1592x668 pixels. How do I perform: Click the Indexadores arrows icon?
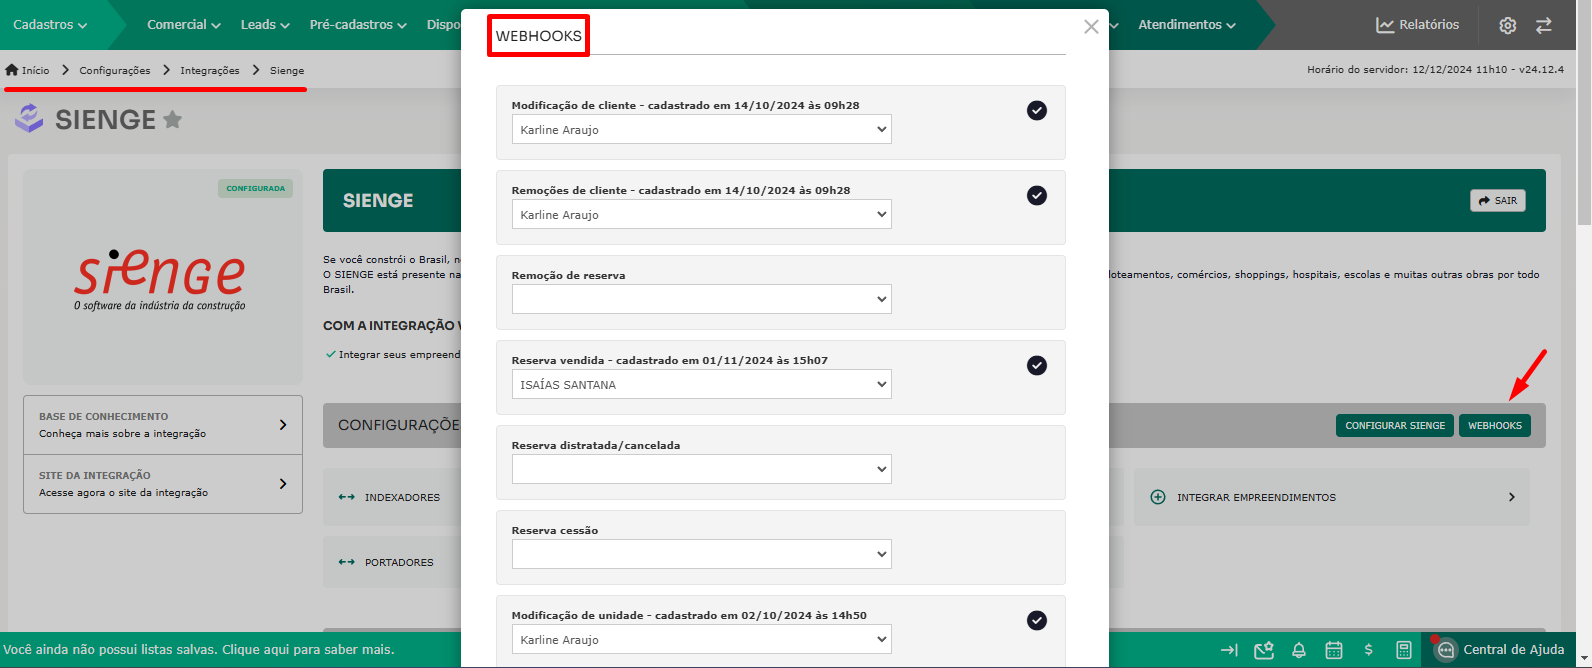point(346,497)
